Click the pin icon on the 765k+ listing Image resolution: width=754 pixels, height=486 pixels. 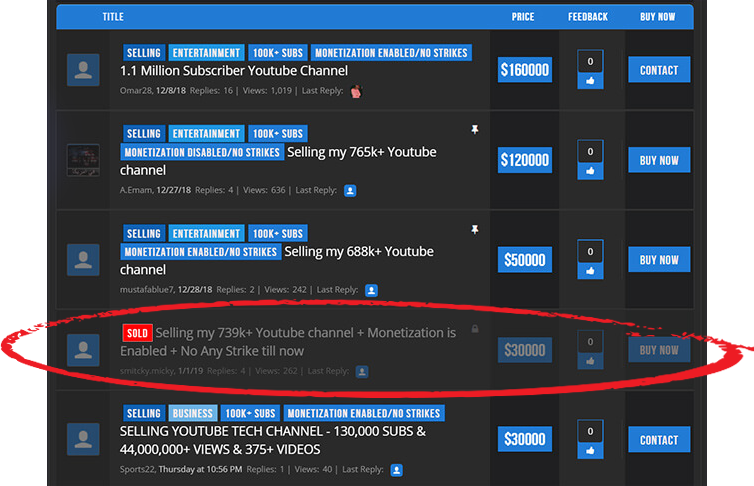(475, 129)
